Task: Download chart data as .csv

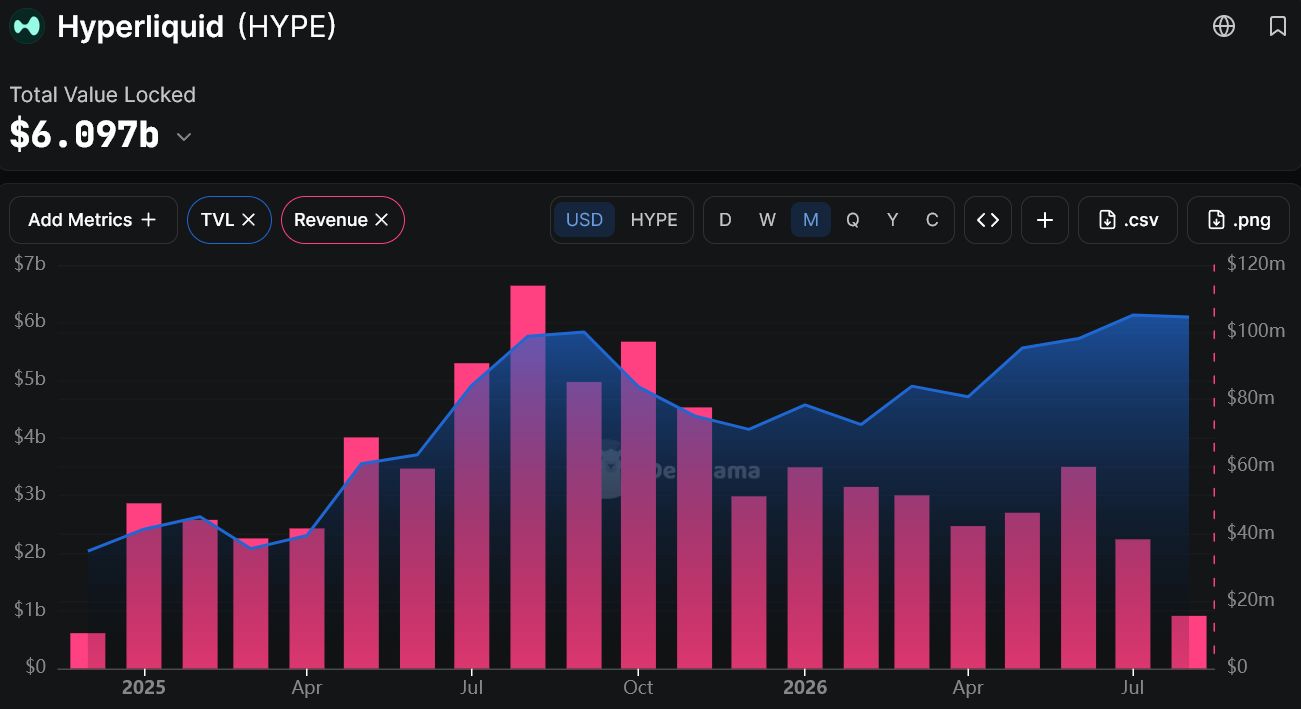Action: pyautogui.click(x=1128, y=220)
